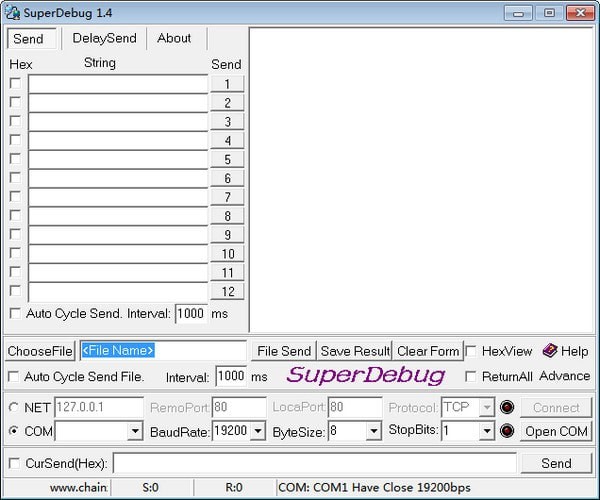Click the red NET connection status indicator
Viewport: 600px width, 500px height.
click(x=507, y=407)
